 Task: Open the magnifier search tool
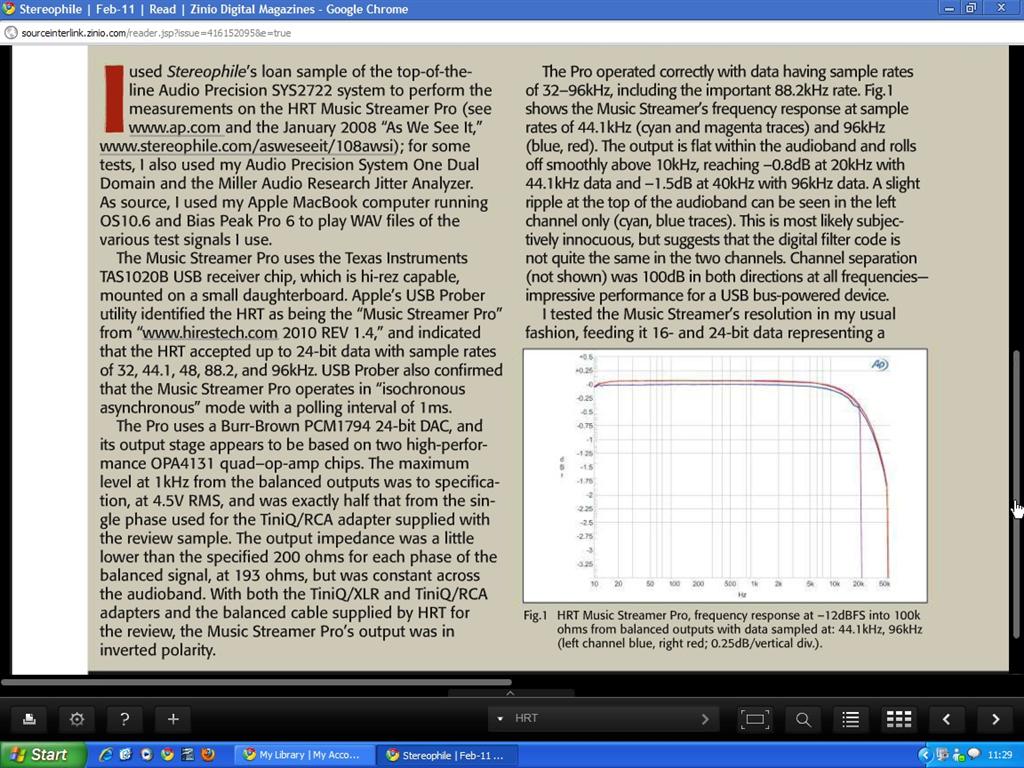pos(803,719)
